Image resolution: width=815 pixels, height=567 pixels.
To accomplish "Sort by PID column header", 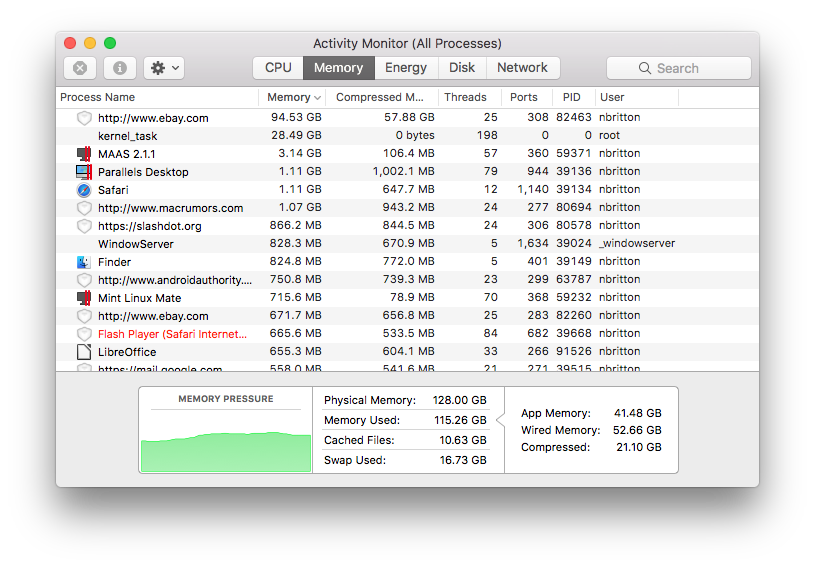I will [573, 97].
